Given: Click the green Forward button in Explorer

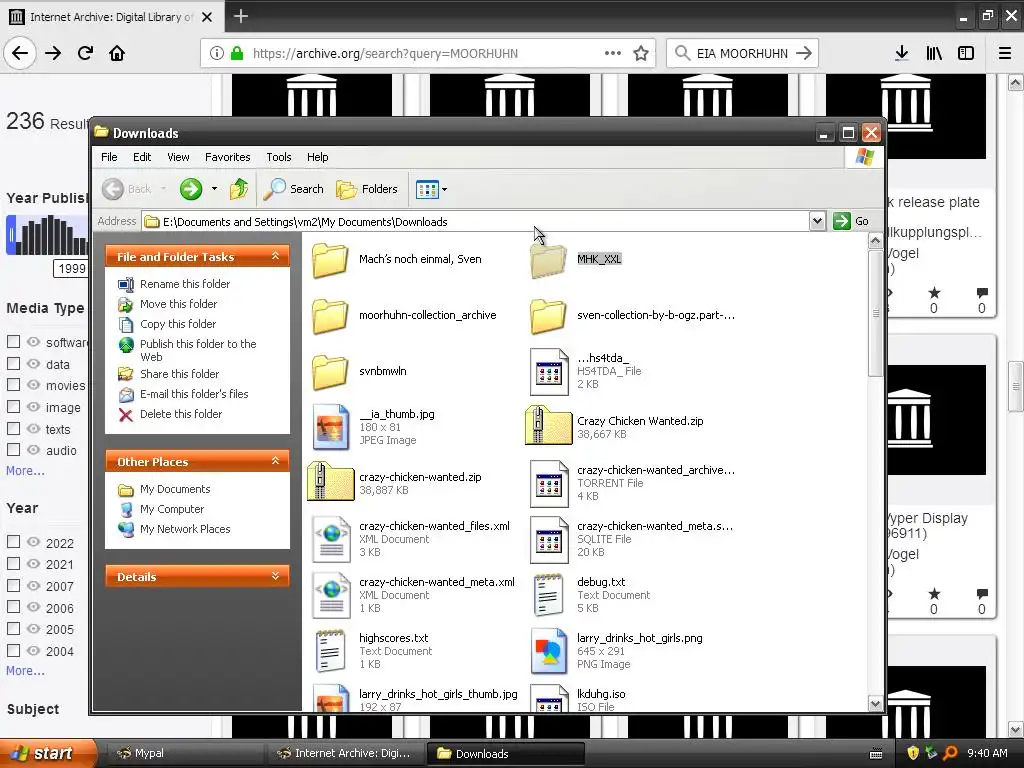Looking at the screenshot, I should [x=191, y=189].
